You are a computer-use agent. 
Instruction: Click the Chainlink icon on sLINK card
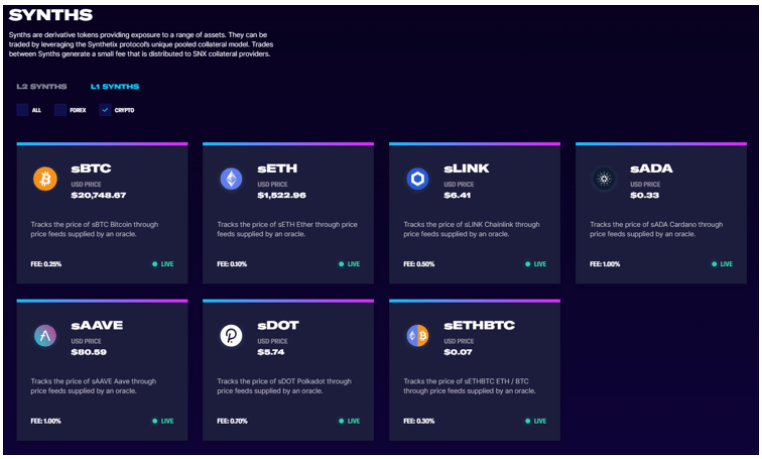417,179
